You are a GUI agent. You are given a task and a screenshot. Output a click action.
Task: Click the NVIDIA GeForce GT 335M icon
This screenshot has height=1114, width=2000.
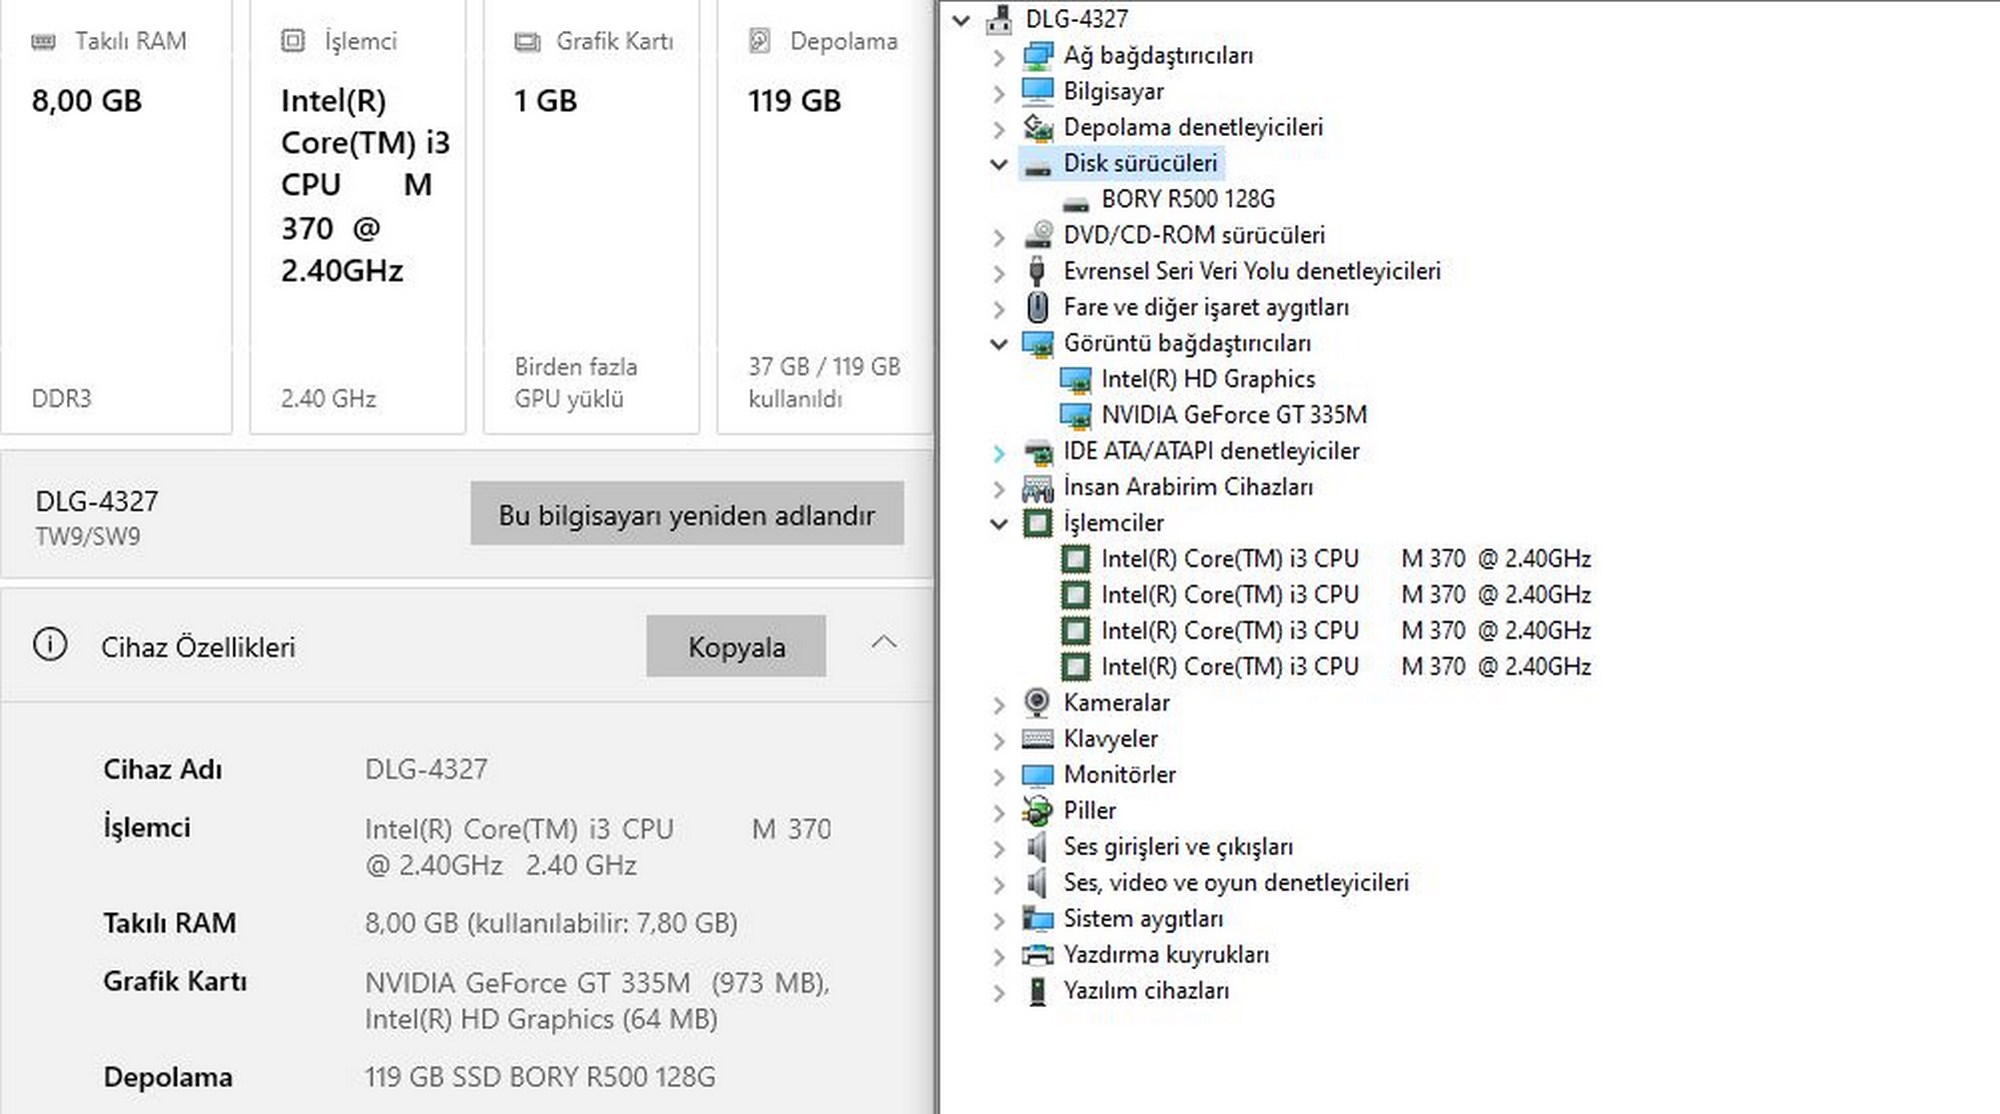[x=1076, y=415]
